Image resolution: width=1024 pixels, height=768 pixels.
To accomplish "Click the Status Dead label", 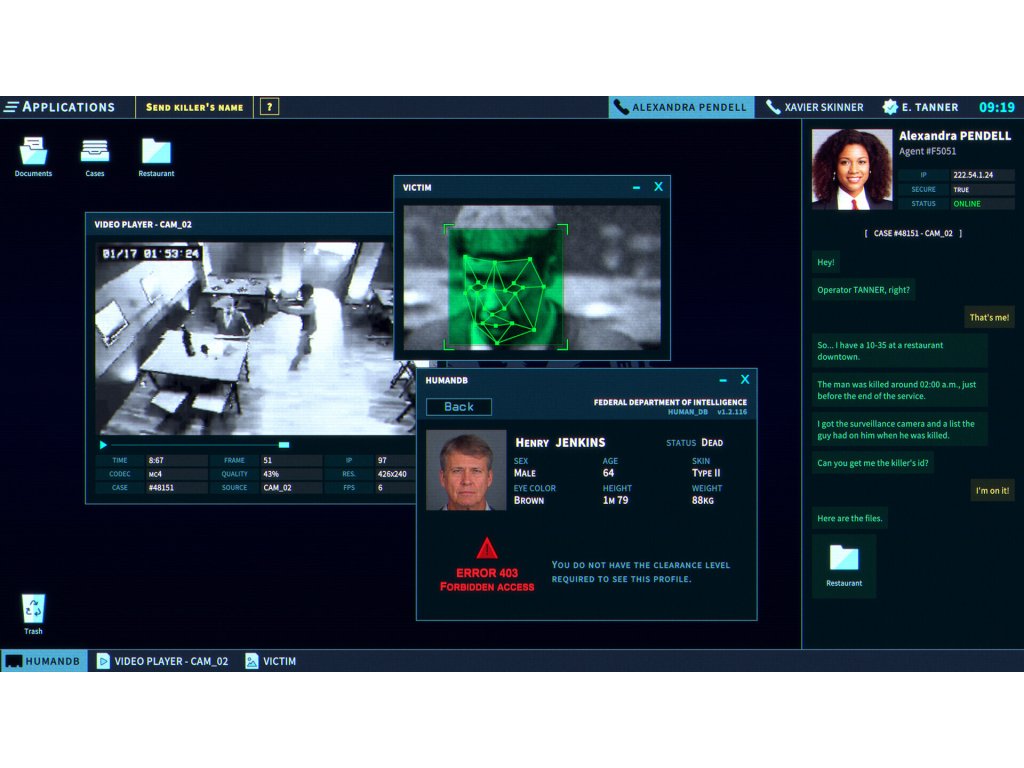I will coord(694,443).
